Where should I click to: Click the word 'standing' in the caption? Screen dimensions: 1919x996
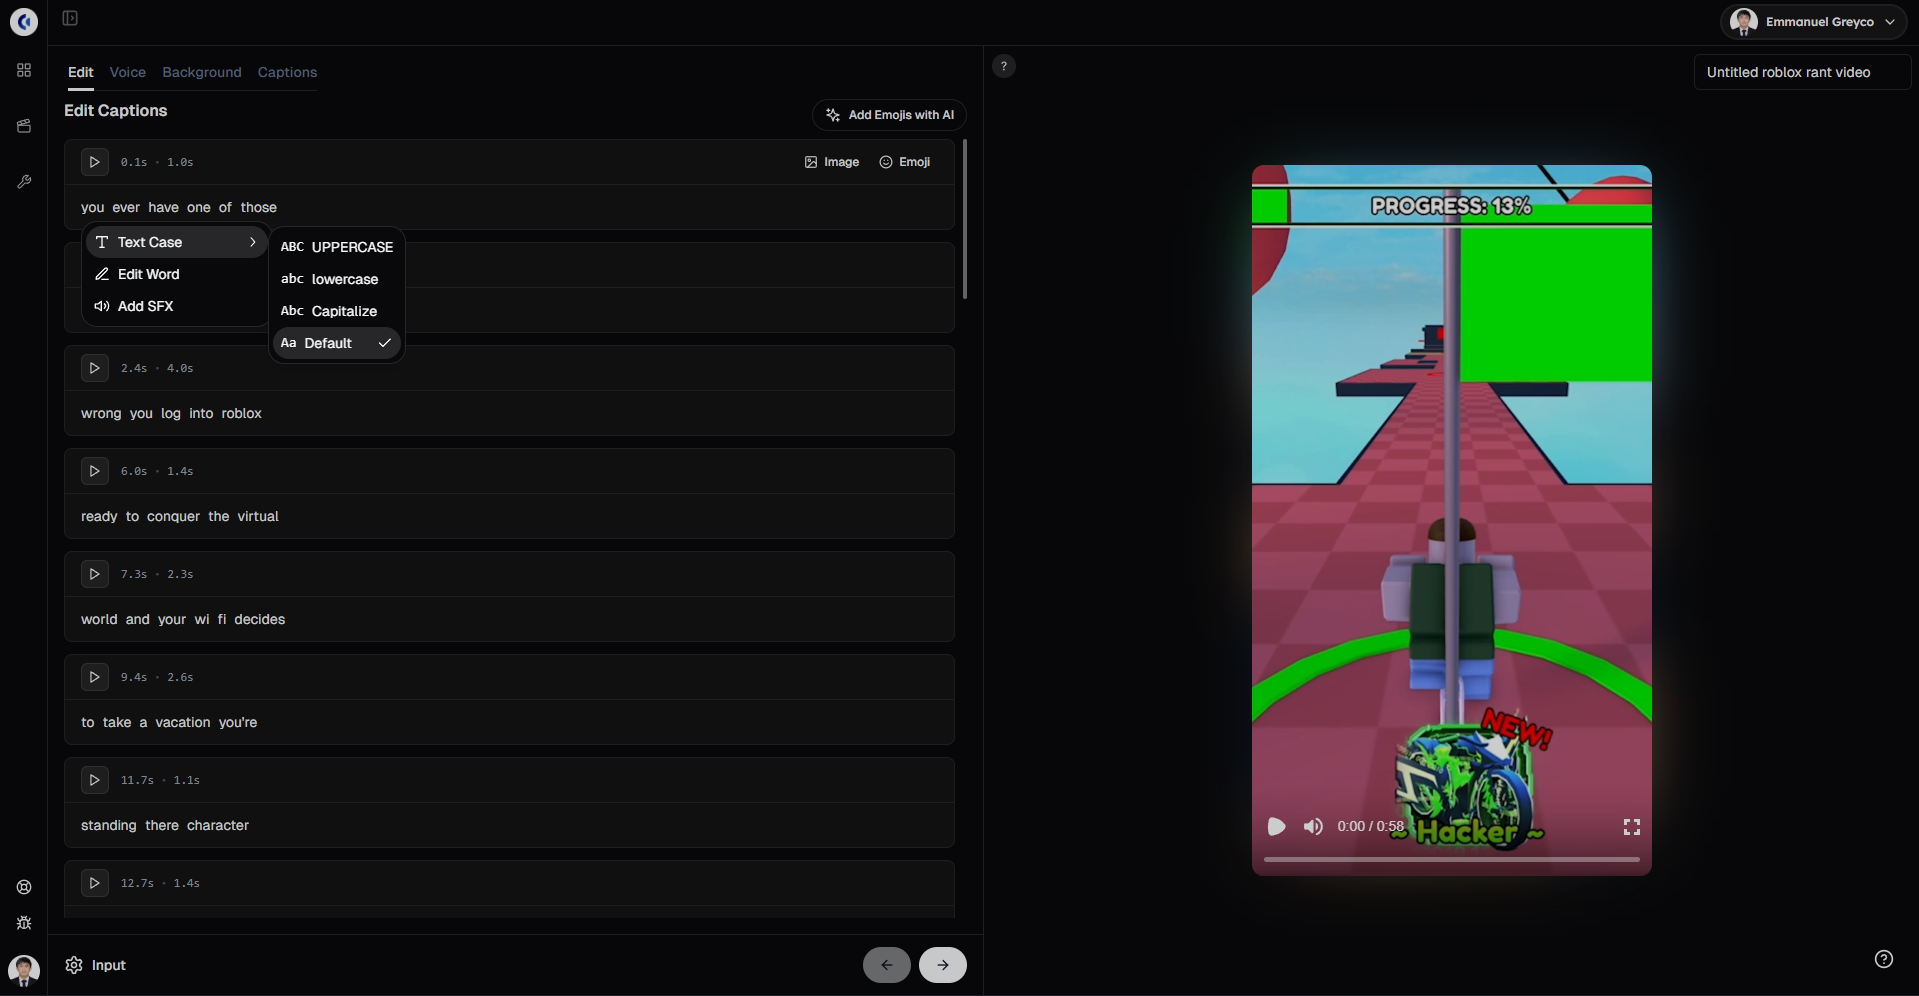pos(109,825)
